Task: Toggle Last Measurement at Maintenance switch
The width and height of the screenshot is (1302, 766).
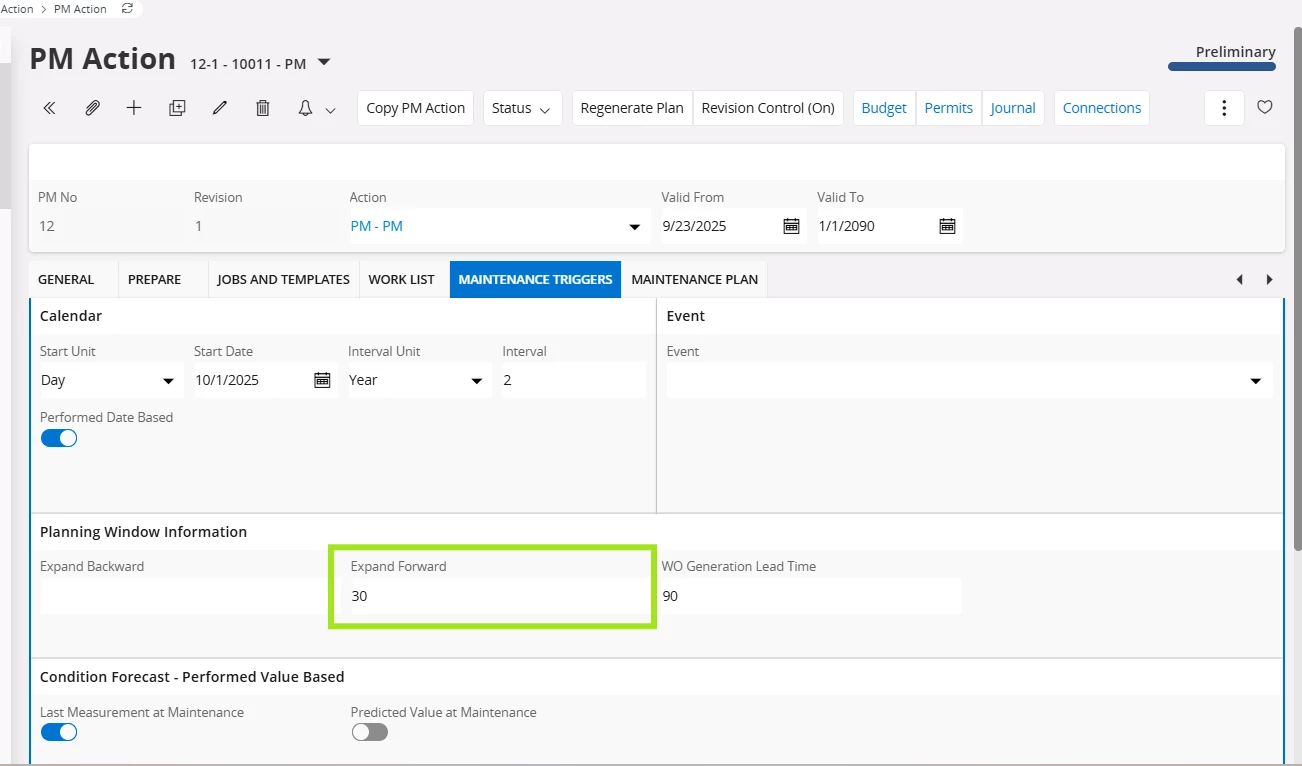Action: tap(59, 732)
